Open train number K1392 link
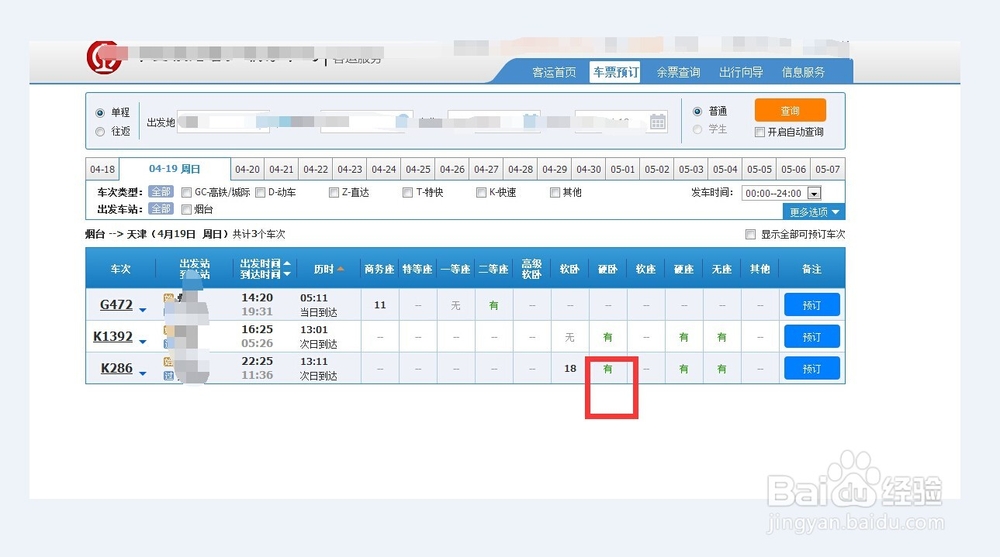The width and height of the screenshot is (1000, 557). click(x=113, y=336)
